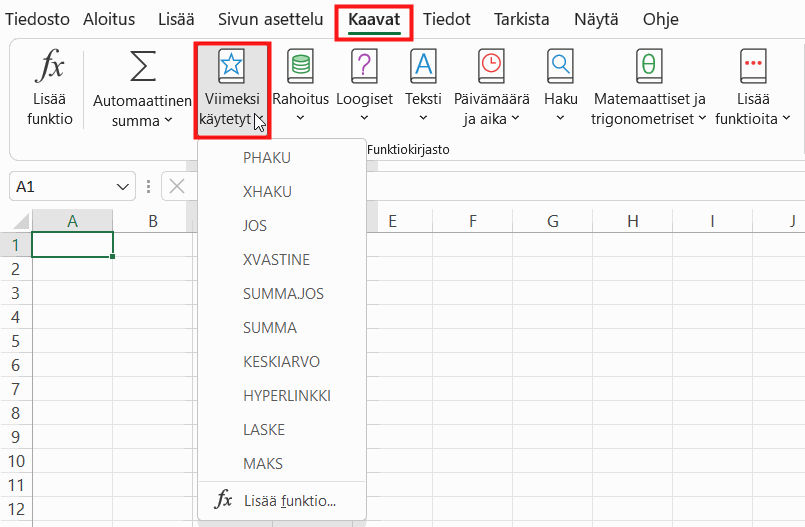Select the JOS function

[x=282, y=225]
